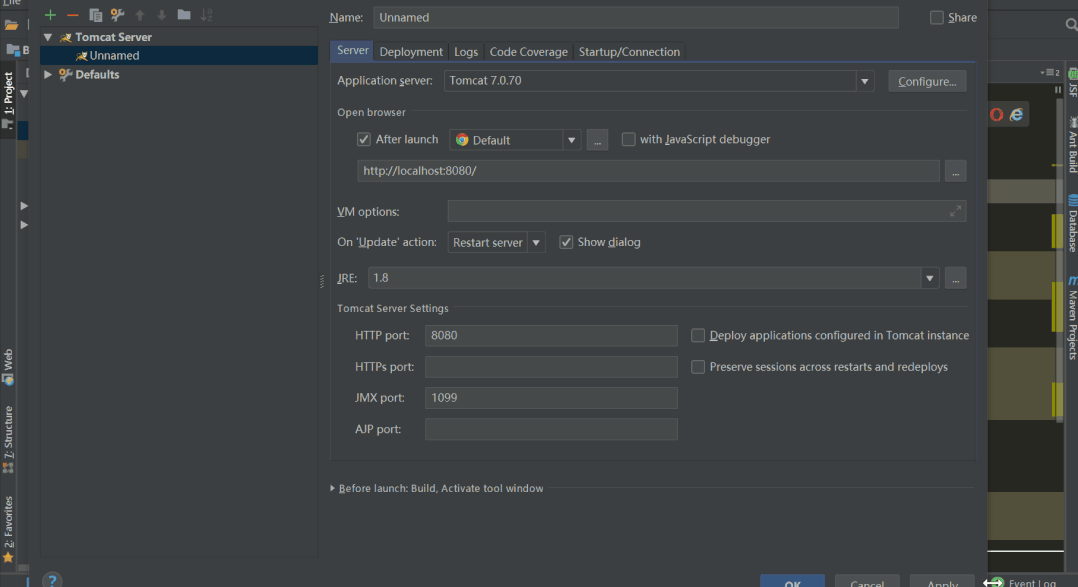Screen dimensions: 1078x587
Task: Click the AJP port field
Action: coord(551,430)
